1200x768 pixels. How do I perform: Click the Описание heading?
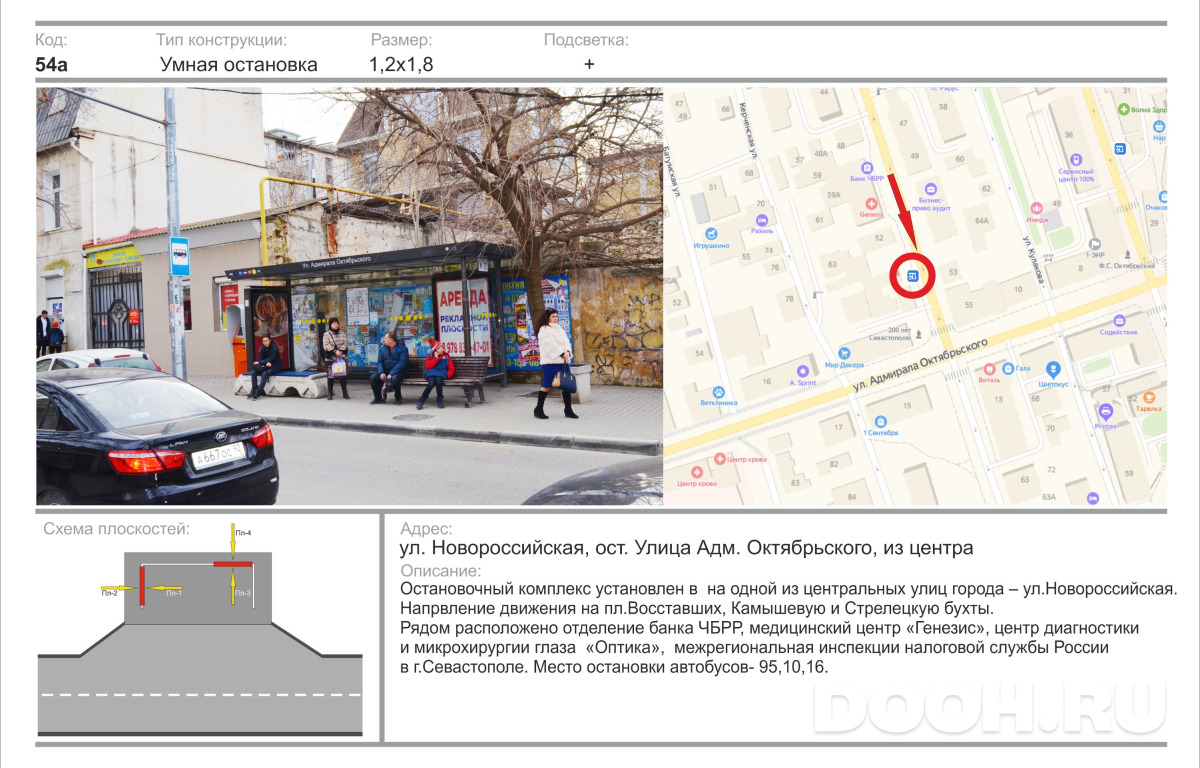(440, 571)
